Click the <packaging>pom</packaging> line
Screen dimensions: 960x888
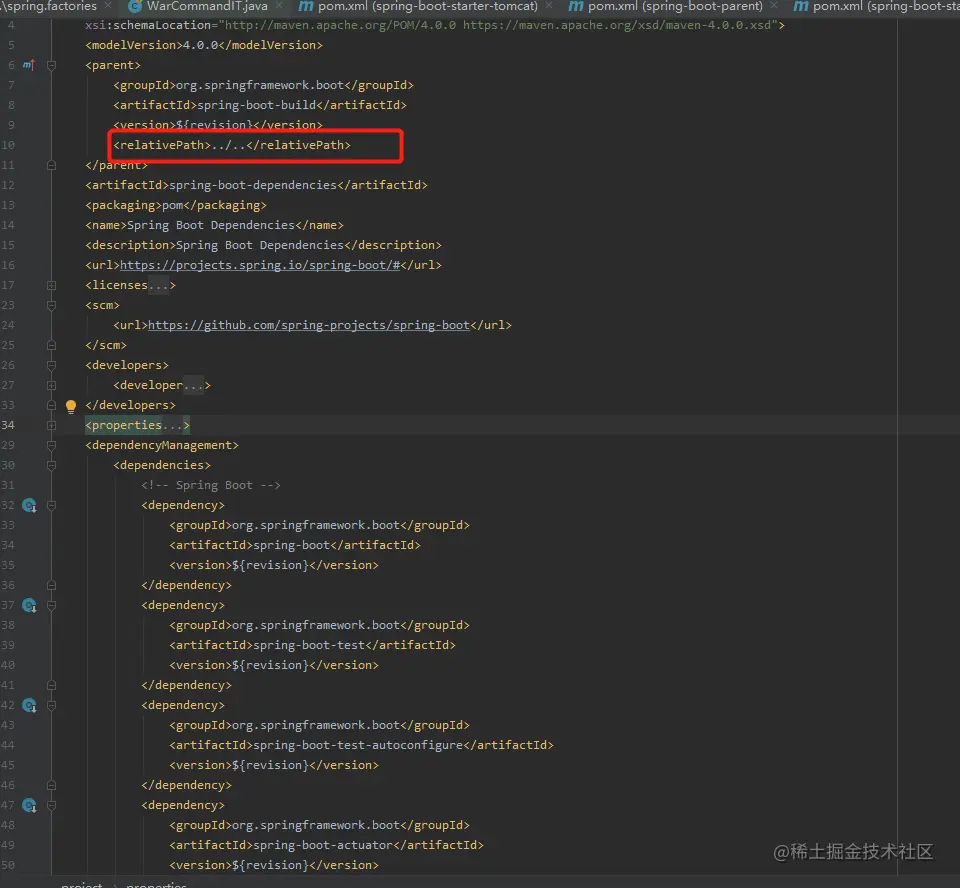click(x=176, y=205)
